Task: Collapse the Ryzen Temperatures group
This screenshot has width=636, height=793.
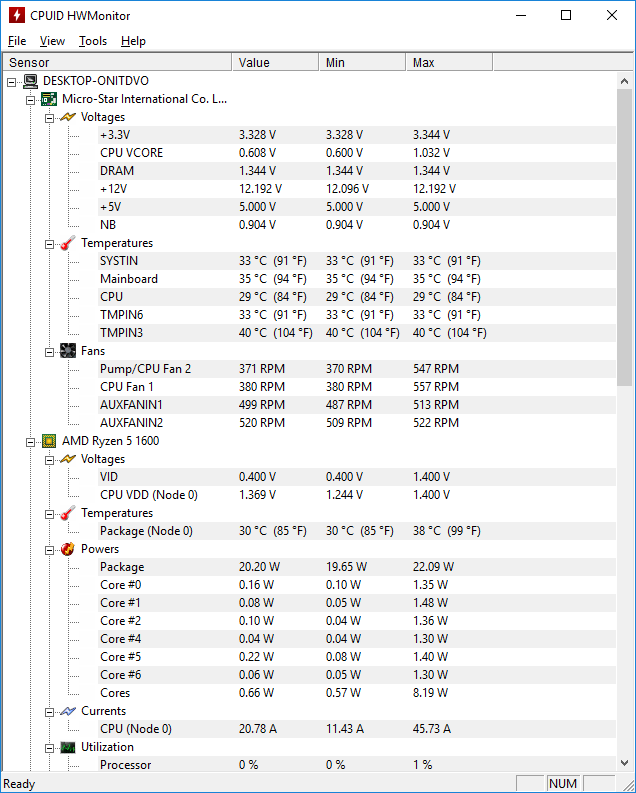Action: [49, 514]
